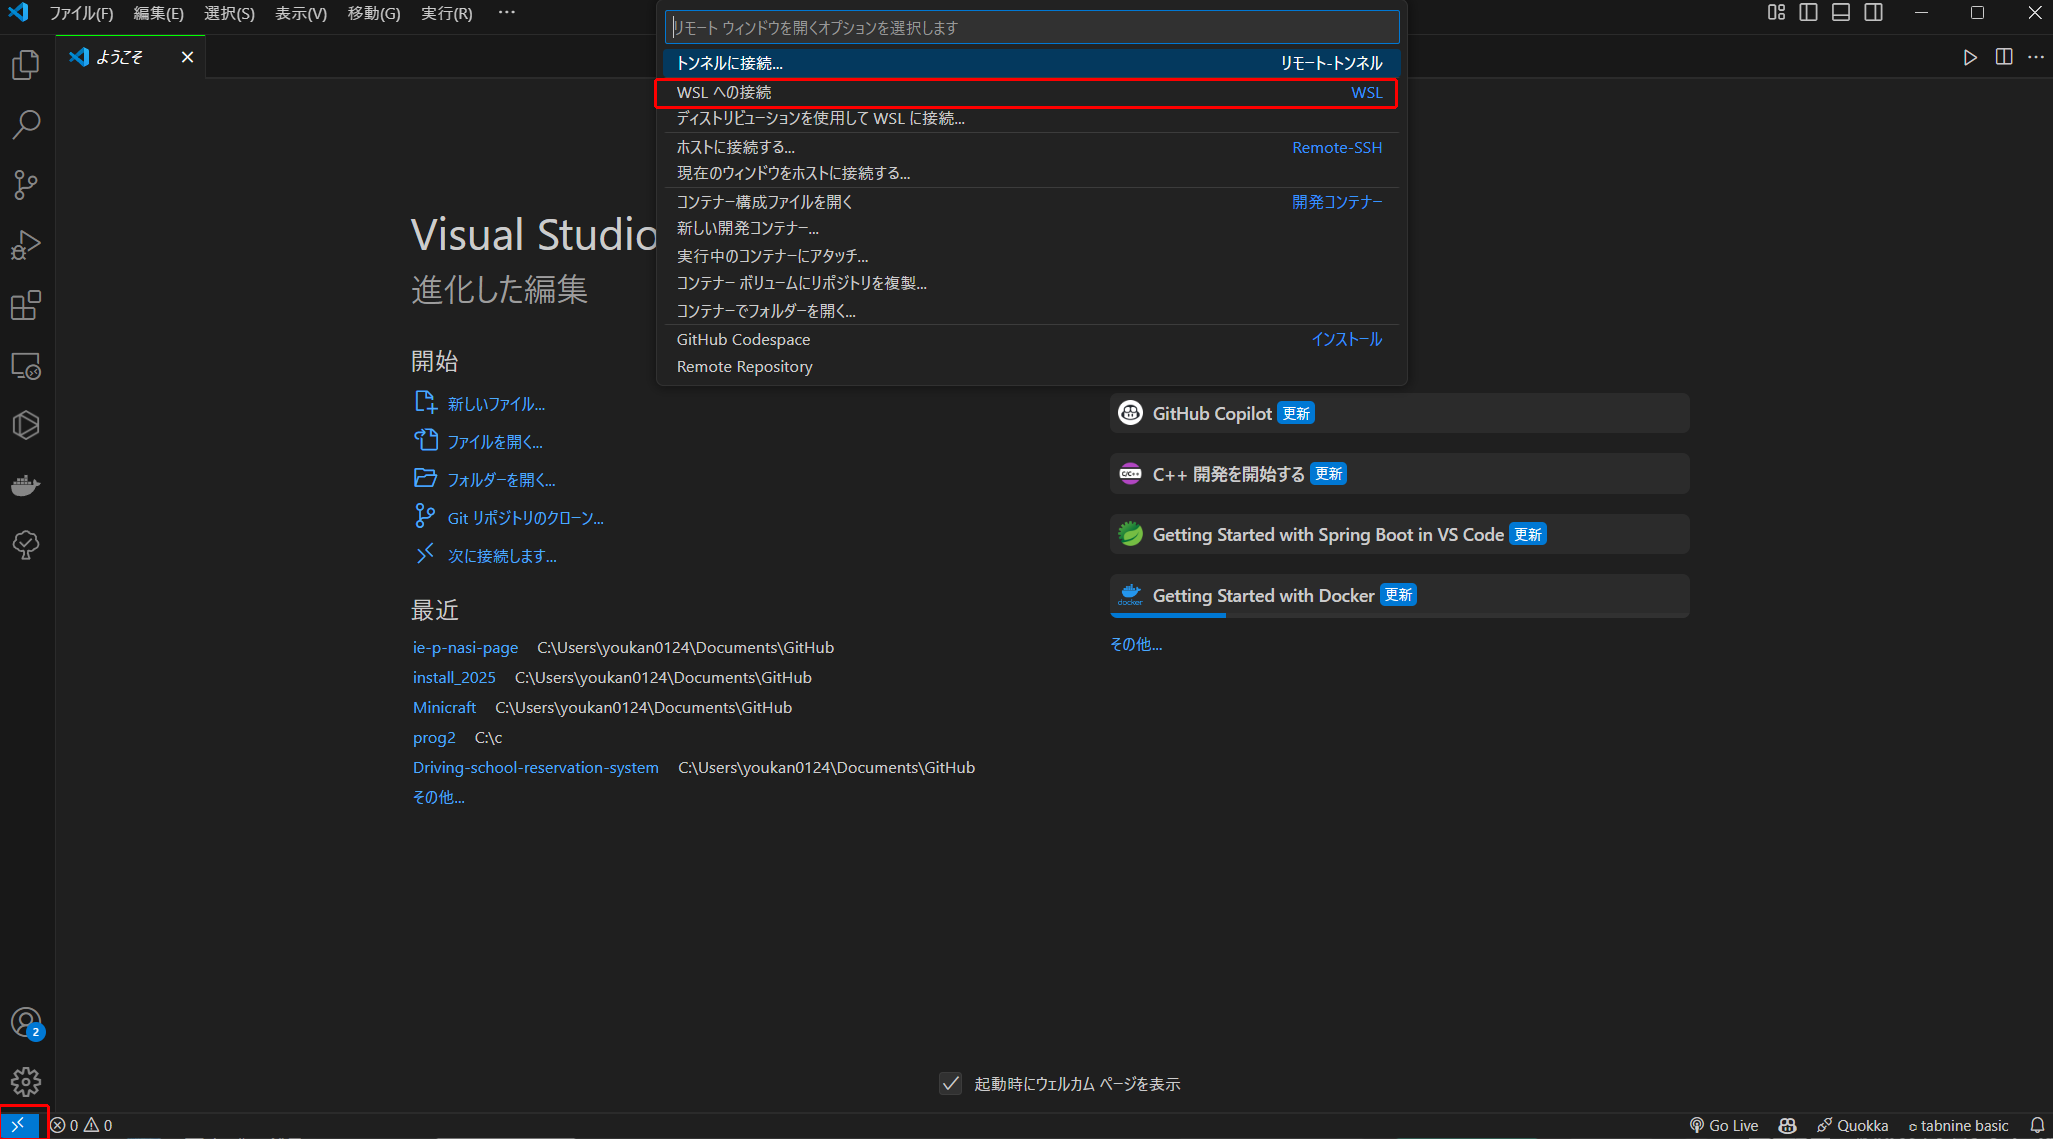The image size is (2053, 1139).
Task: Open the Search view in the activity bar
Action: tap(26, 125)
